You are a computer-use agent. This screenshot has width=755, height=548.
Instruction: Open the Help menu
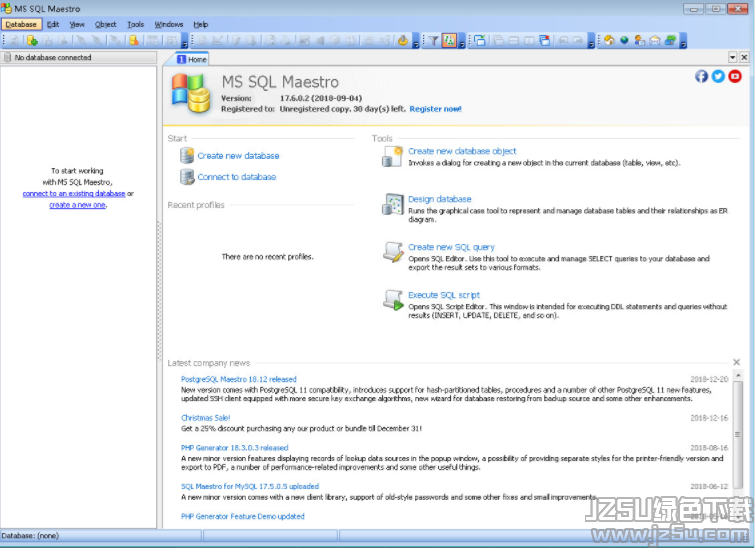[x=201, y=24]
